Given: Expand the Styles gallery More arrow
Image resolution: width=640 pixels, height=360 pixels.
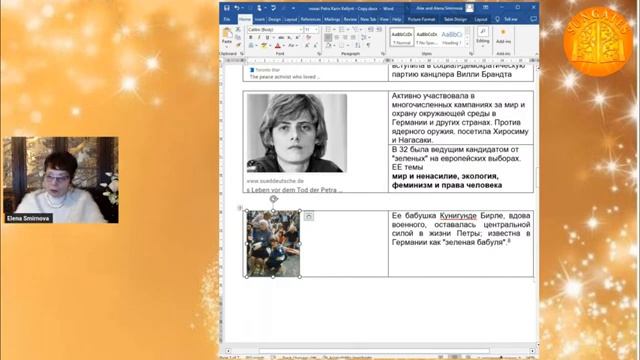Looking at the screenshot, I should coord(468,43).
